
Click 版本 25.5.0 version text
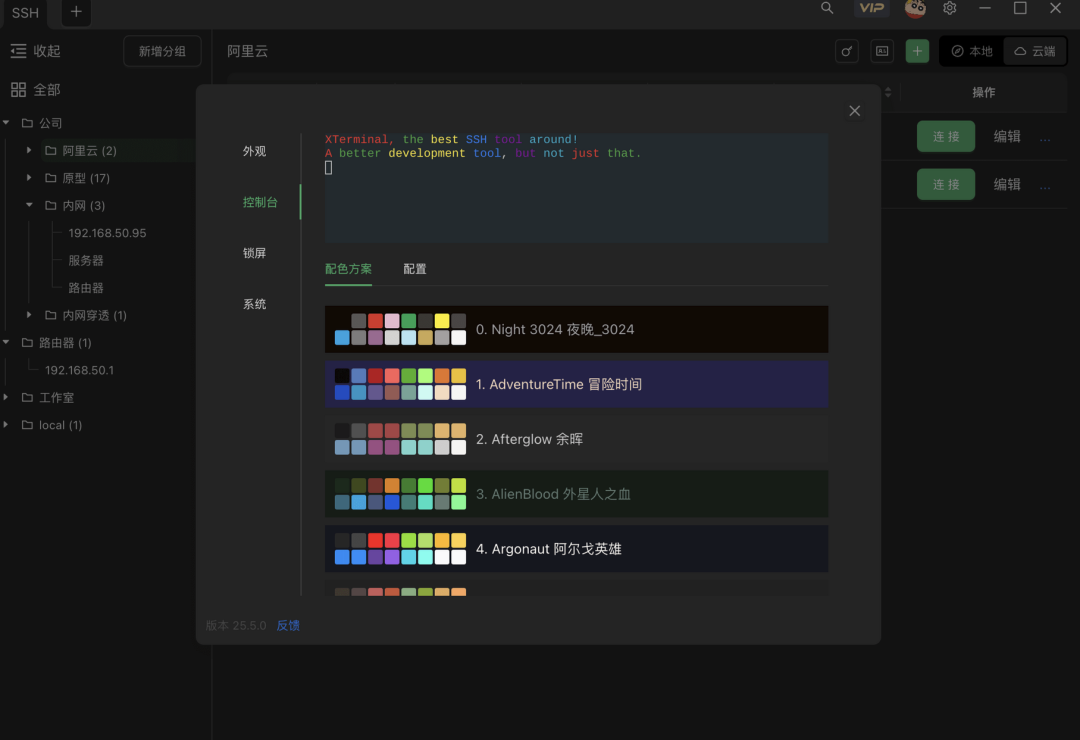(x=236, y=626)
